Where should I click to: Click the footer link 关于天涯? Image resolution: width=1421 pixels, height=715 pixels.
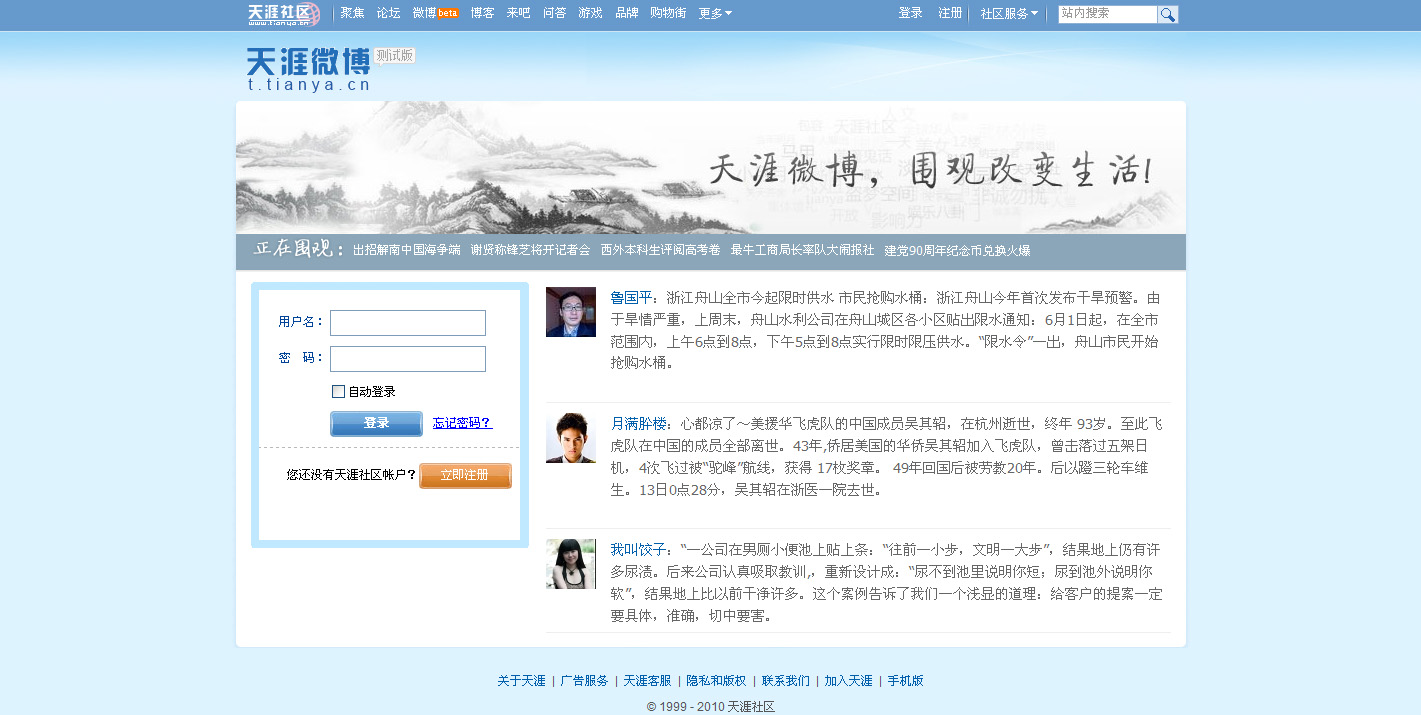[x=521, y=681]
